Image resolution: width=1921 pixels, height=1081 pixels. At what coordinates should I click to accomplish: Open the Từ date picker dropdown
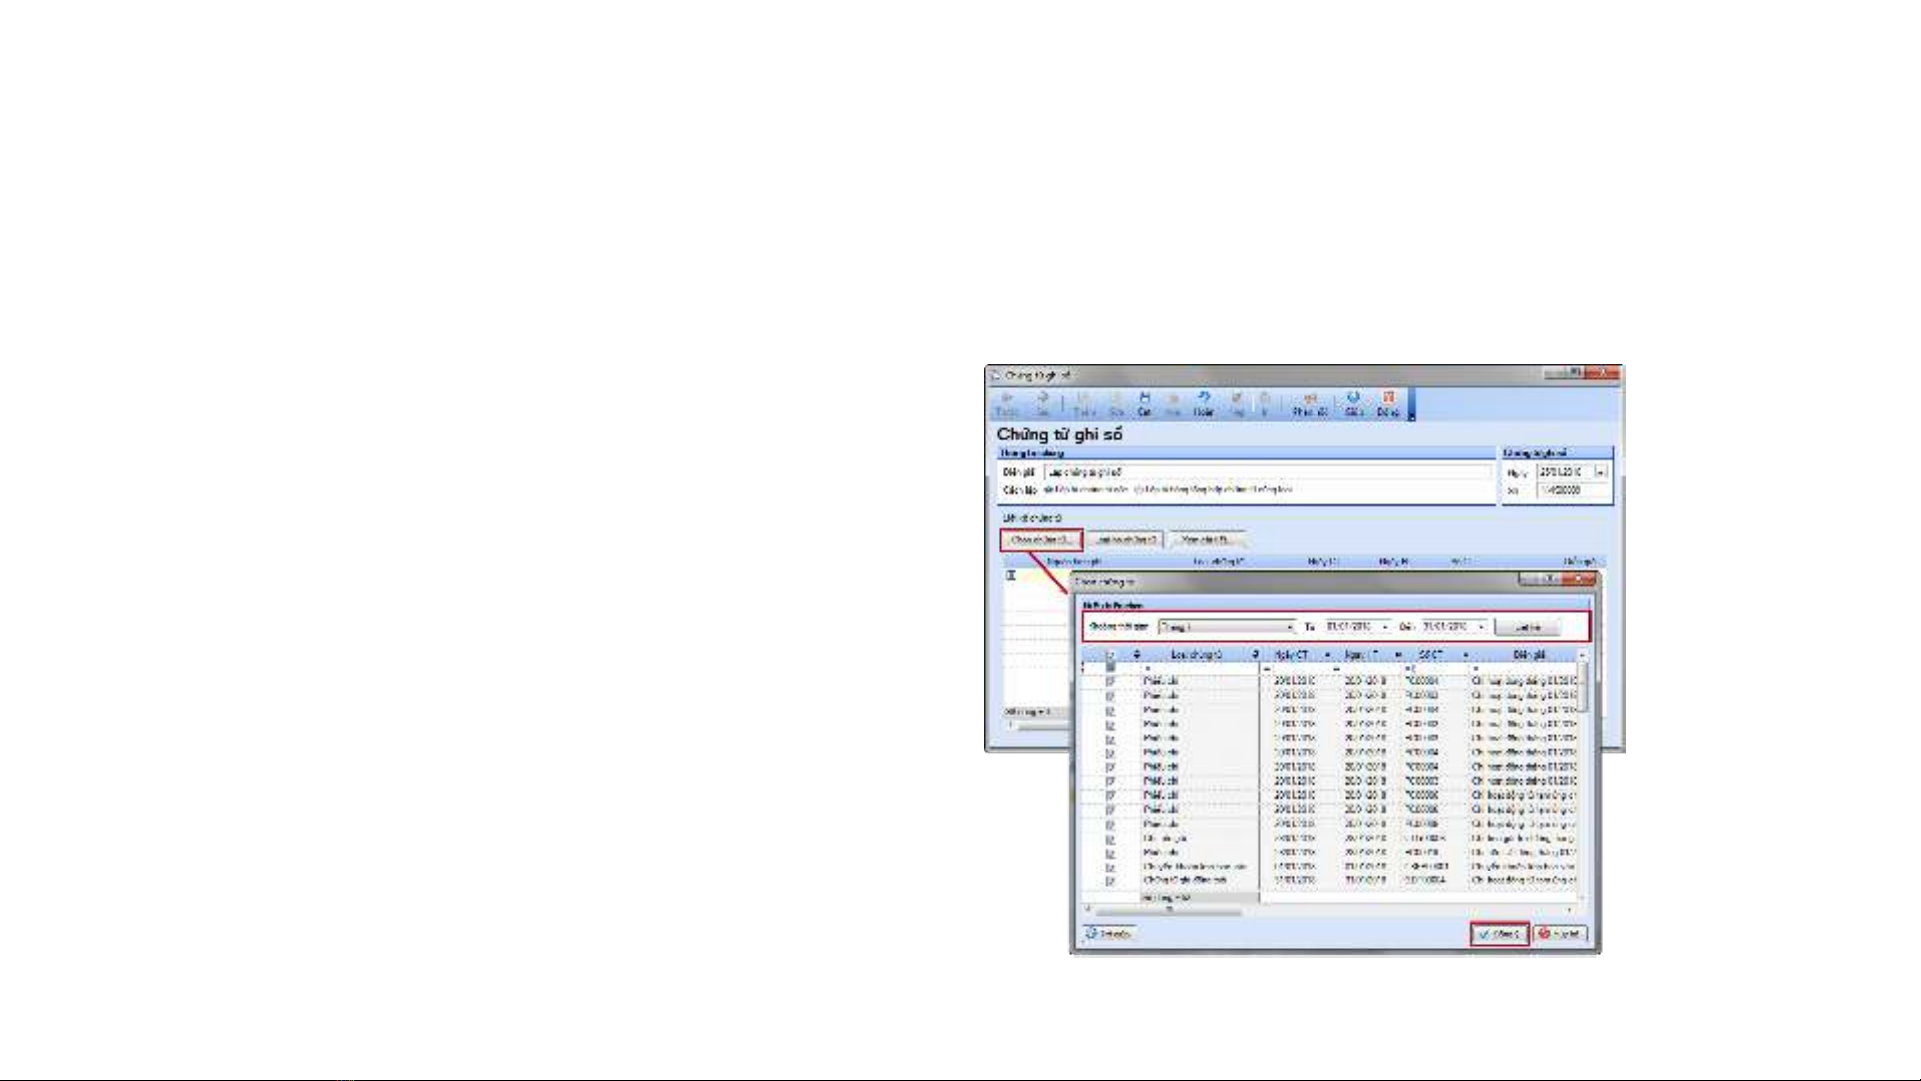point(1385,627)
